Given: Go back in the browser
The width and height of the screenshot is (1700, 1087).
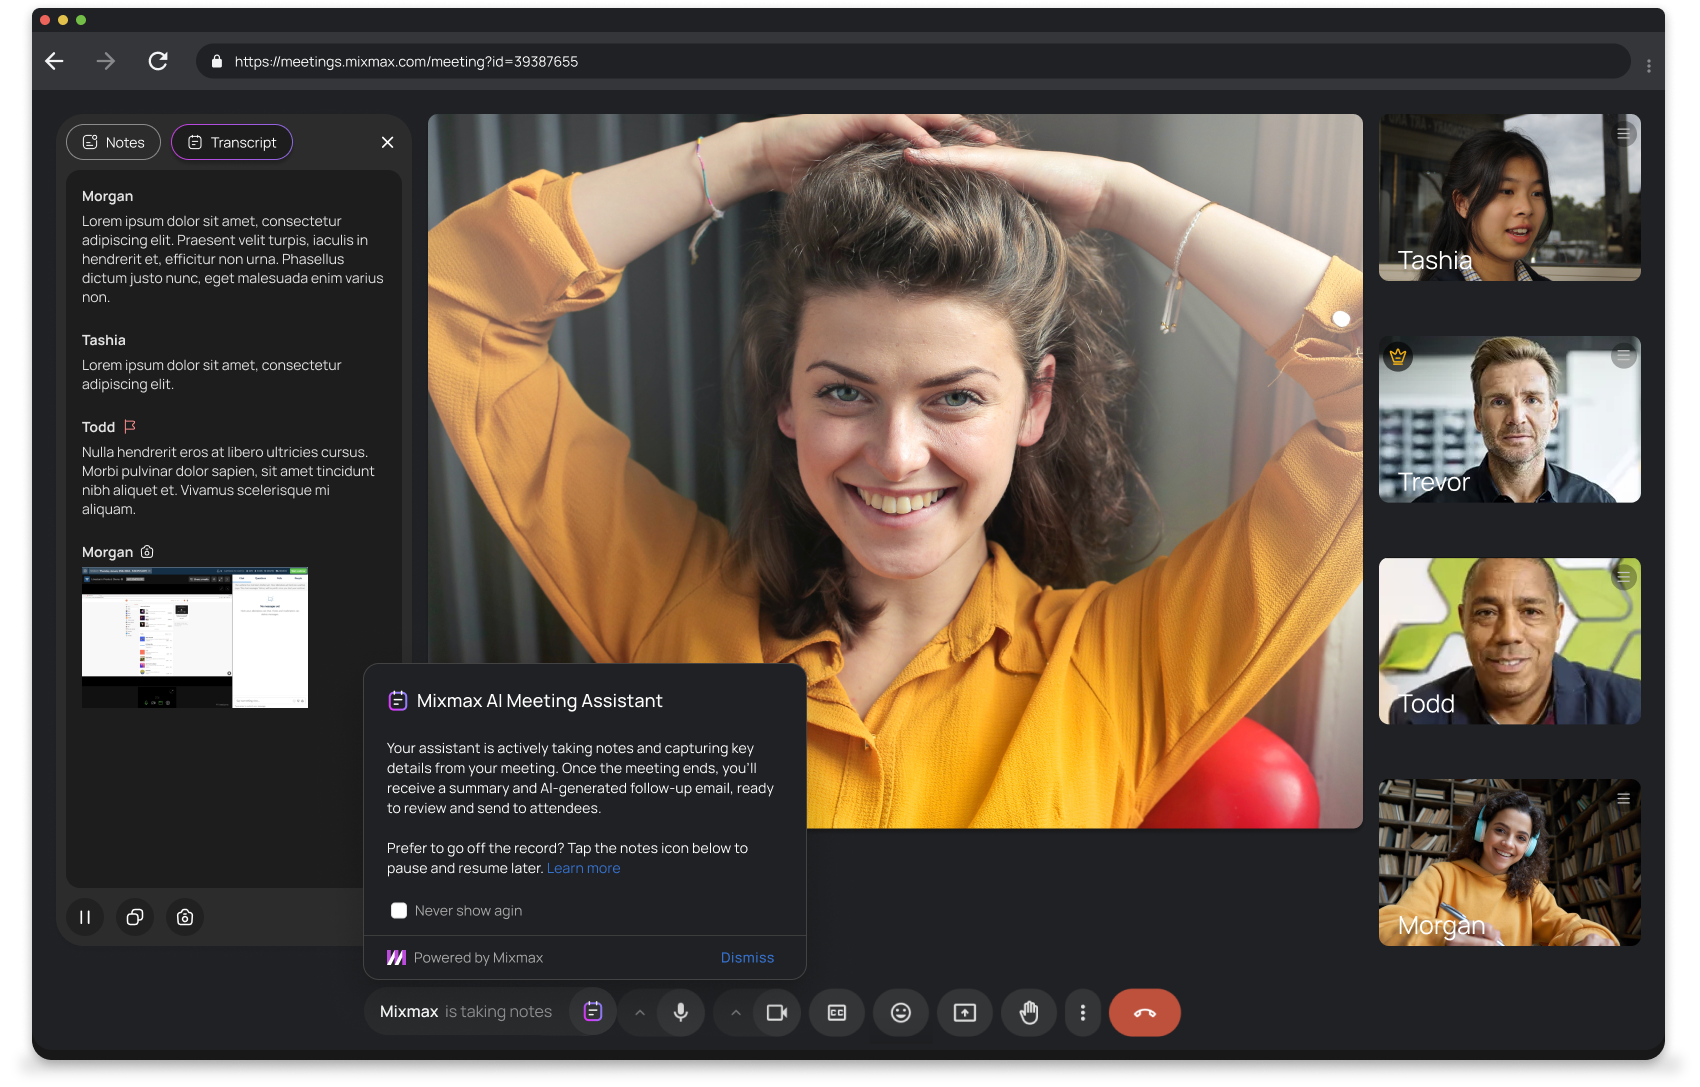Looking at the screenshot, I should [x=55, y=61].
